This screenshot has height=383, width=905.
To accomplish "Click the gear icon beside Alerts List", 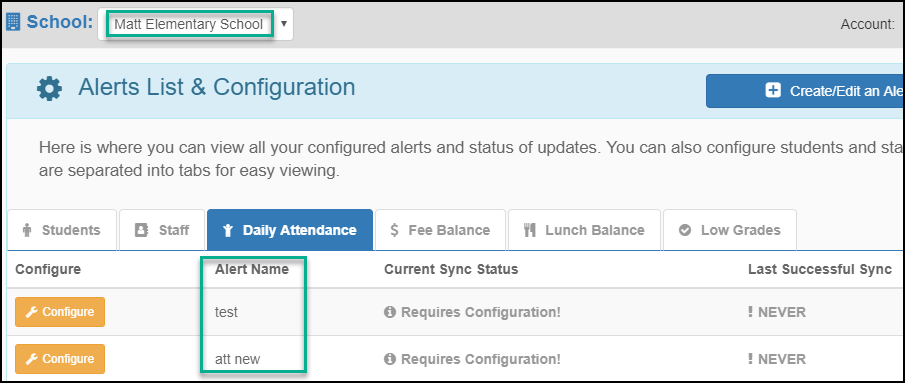I will click(x=49, y=89).
